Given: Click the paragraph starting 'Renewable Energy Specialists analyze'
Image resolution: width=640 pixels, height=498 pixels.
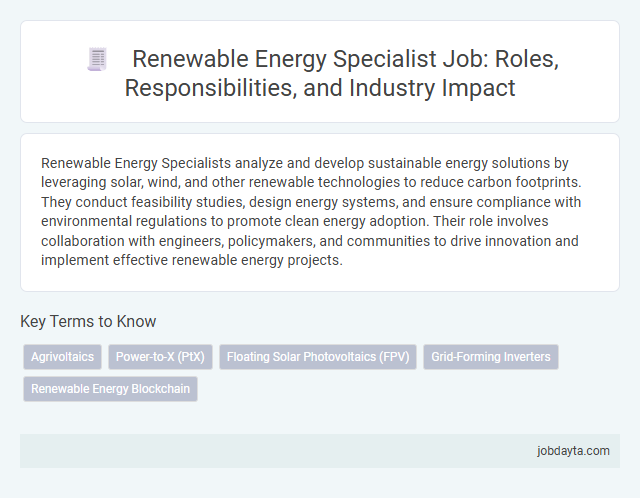Looking at the screenshot, I should point(311,211).
